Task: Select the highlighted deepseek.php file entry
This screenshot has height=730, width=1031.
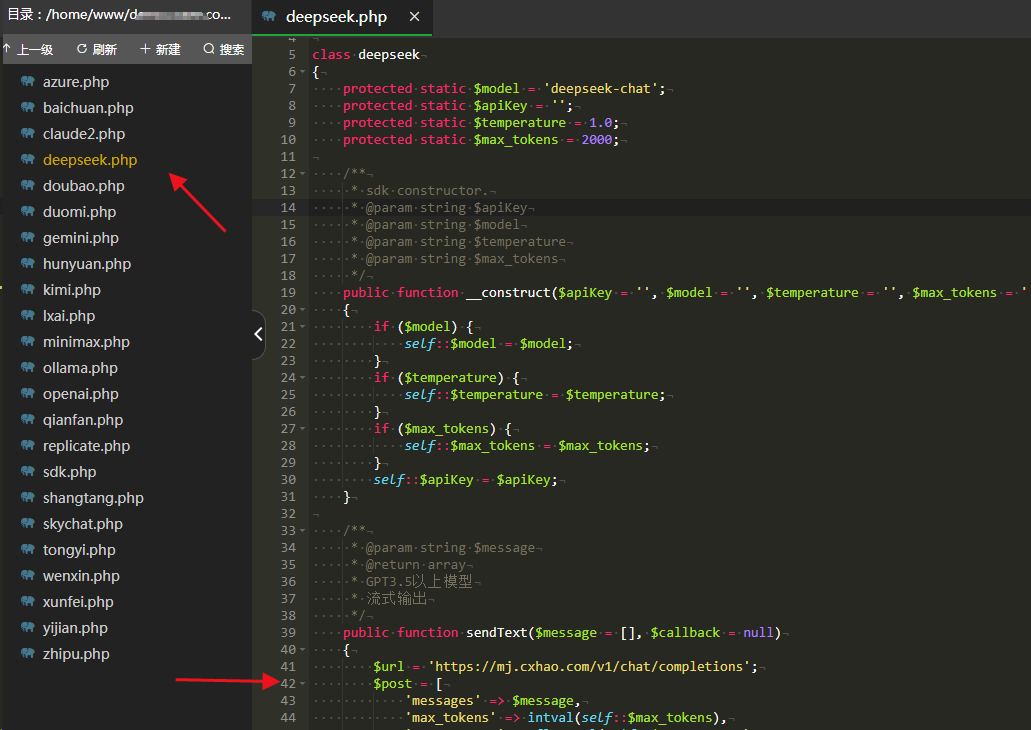Action: pyautogui.click(x=90, y=159)
